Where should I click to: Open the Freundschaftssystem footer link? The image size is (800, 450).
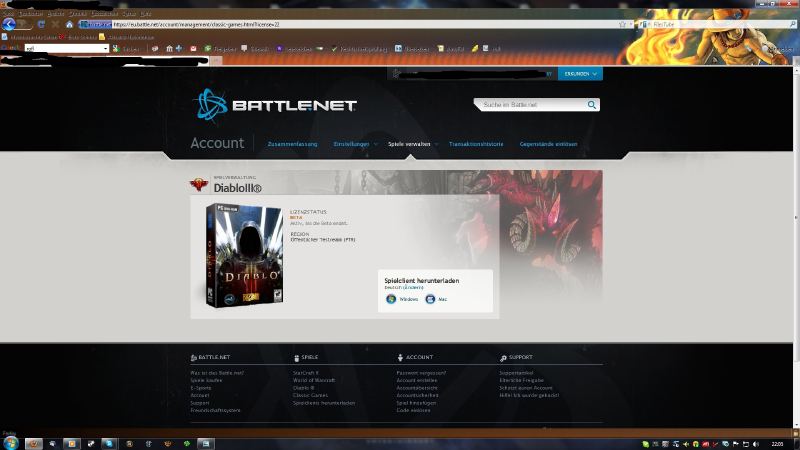(215, 410)
